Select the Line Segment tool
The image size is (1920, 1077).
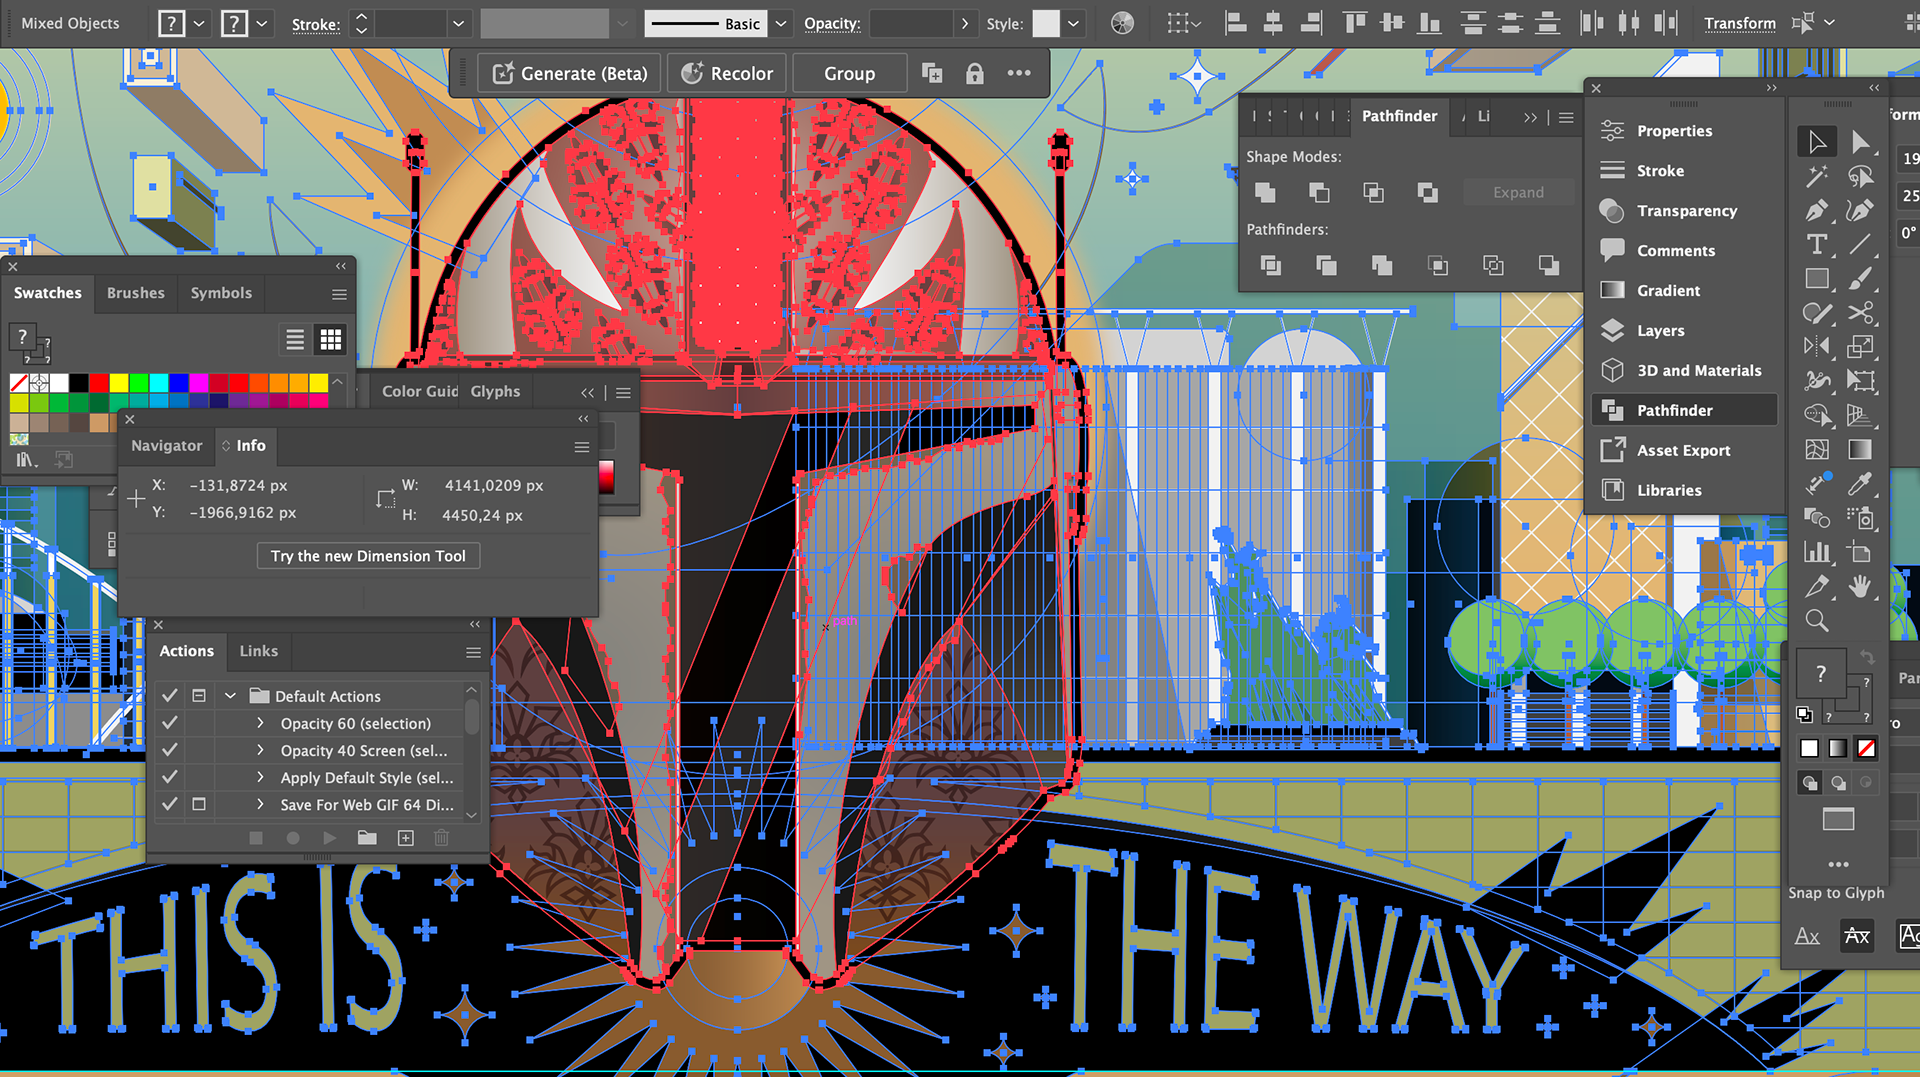point(1860,245)
